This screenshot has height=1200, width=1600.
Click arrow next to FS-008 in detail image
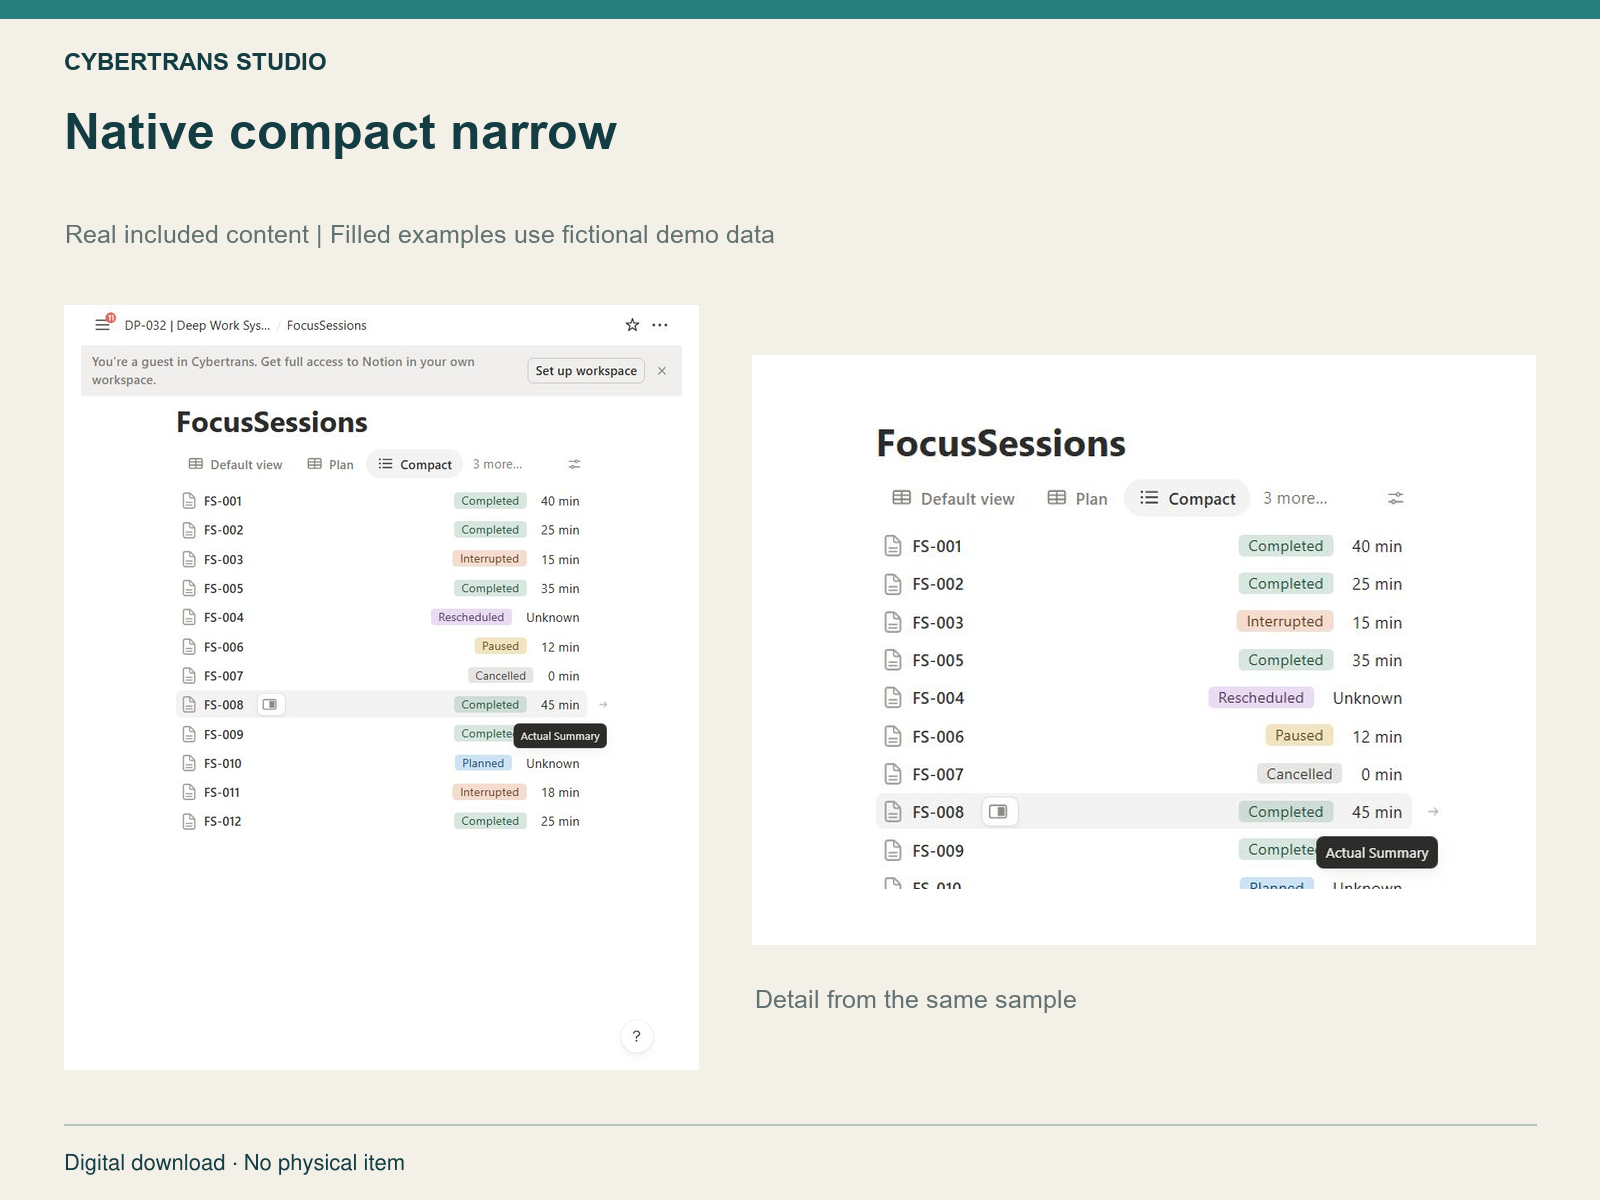click(x=1433, y=812)
